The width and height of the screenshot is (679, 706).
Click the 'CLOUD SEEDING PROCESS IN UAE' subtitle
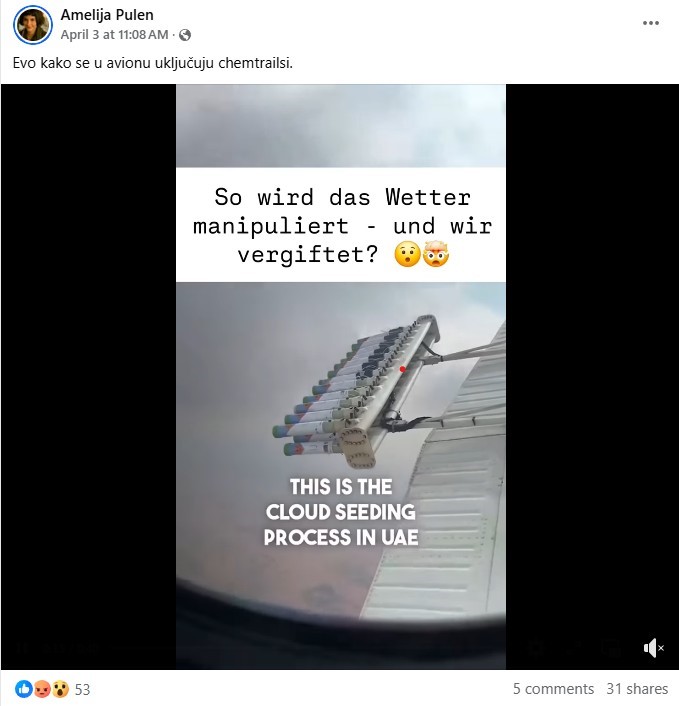point(341,512)
